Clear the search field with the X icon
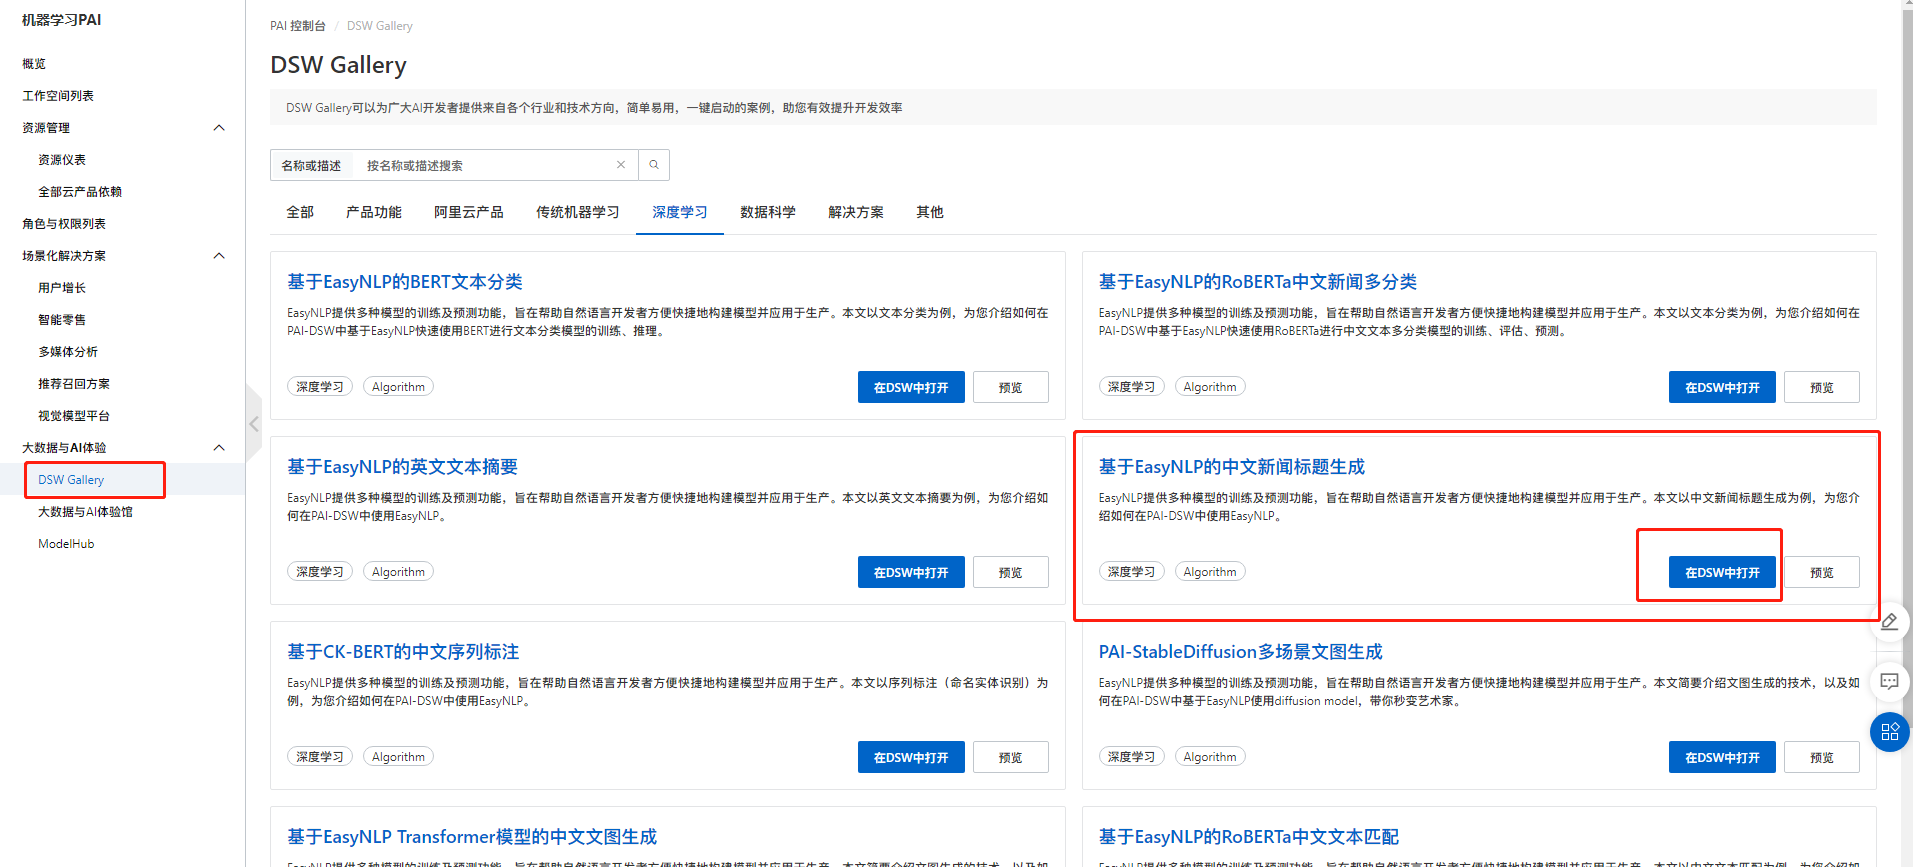The height and width of the screenshot is (867, 1913). coord(621,165)
